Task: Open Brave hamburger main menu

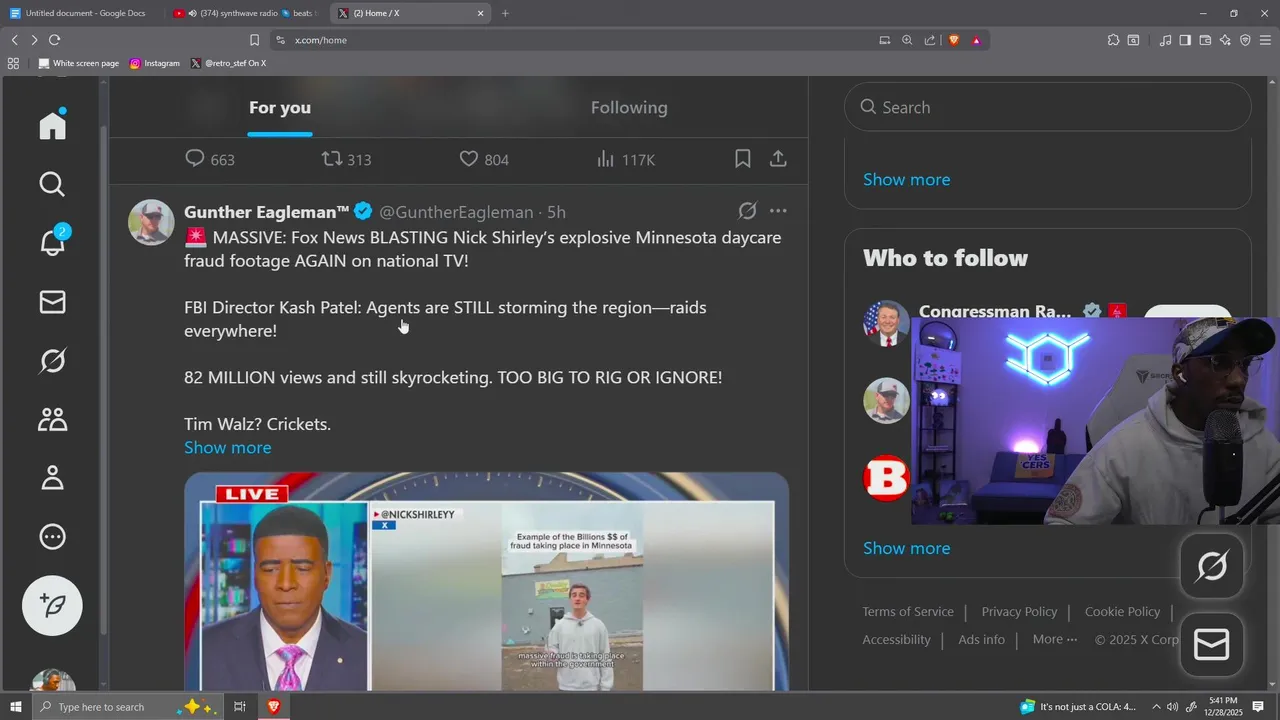Action: click(1265, 40)
